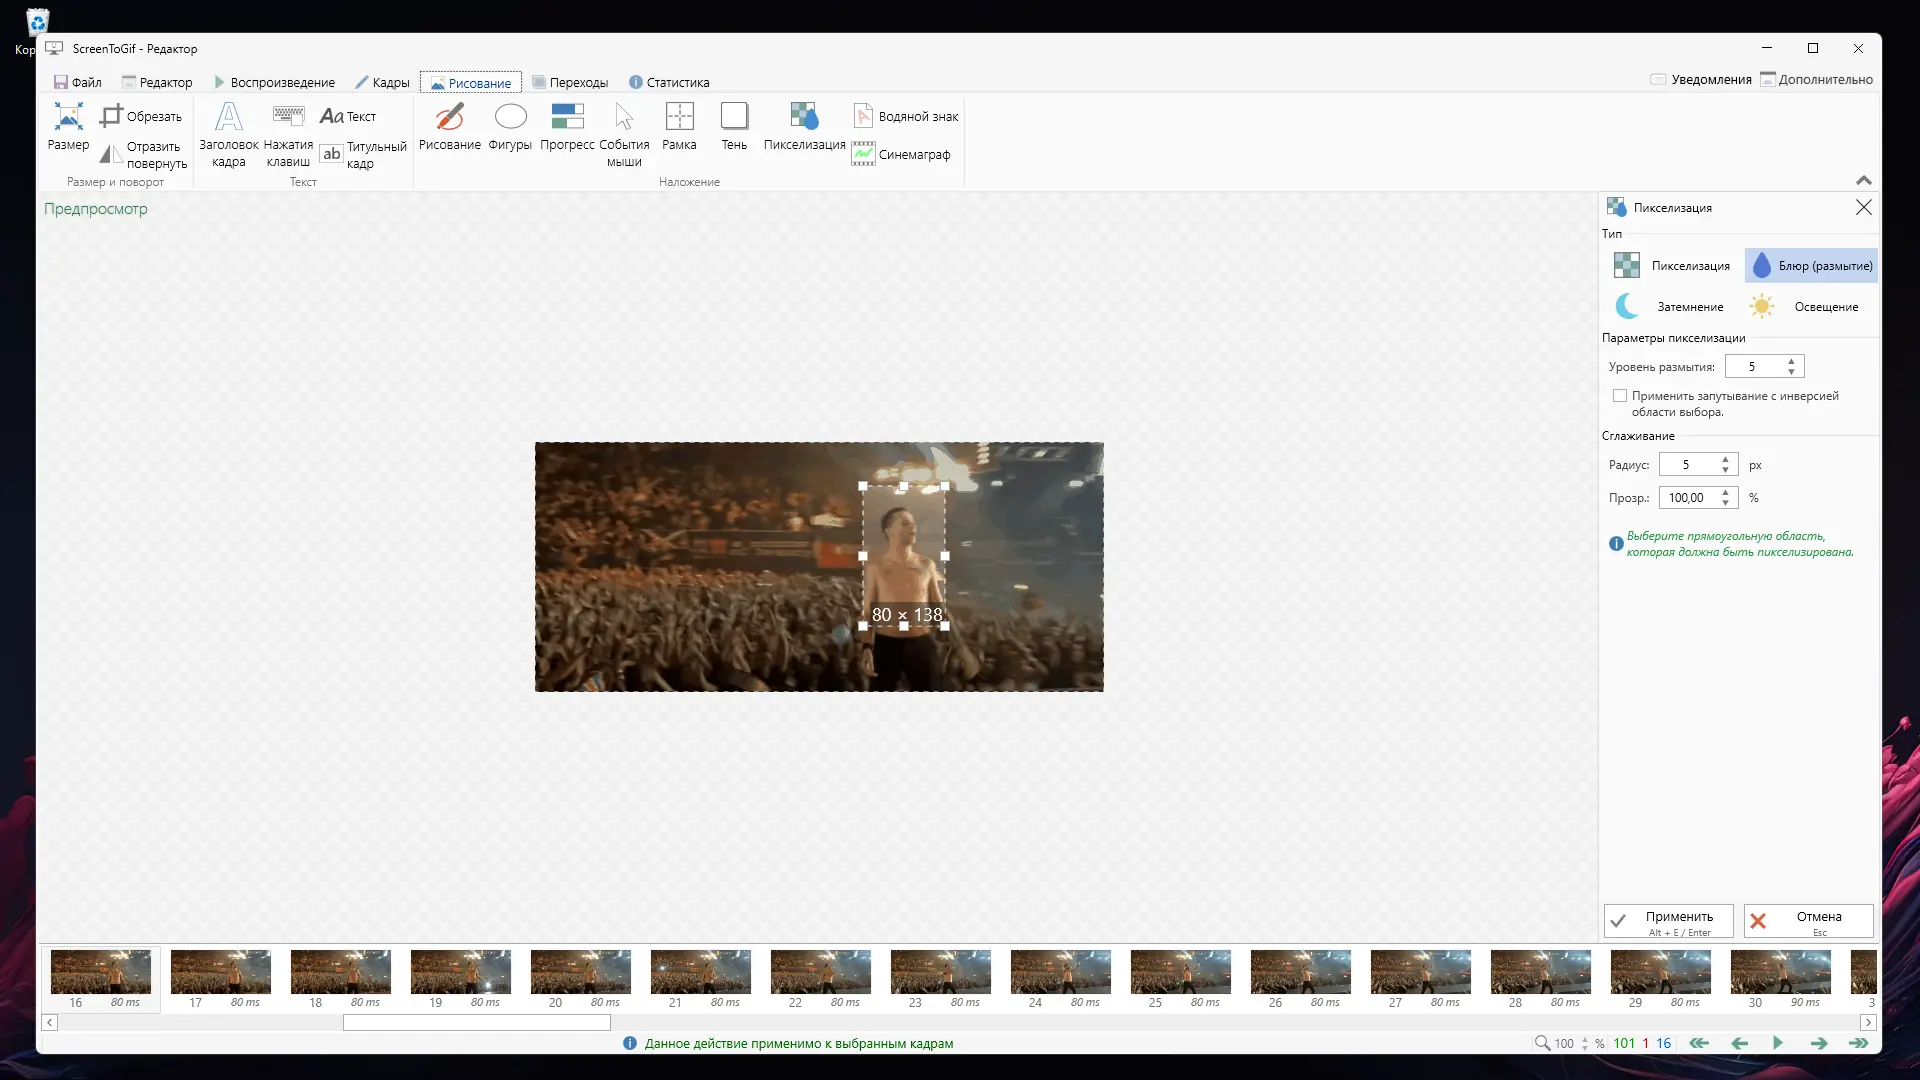This screenshot has height=1080, width=1920.
Task: Open the Shadow (Тень) tool
Action: coord(734,126)
